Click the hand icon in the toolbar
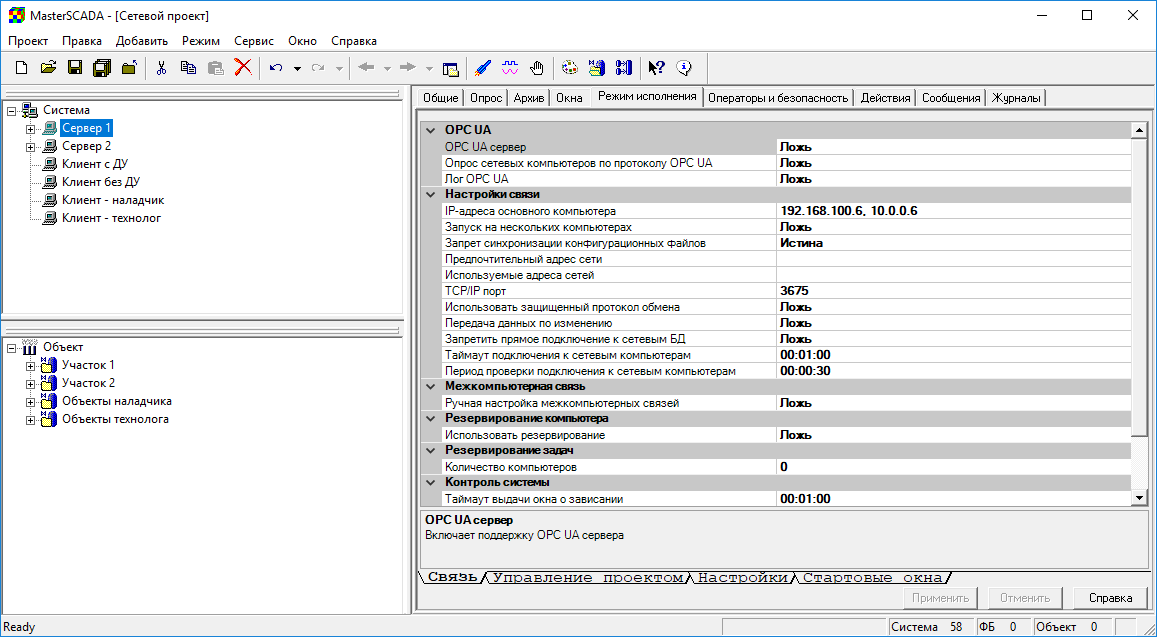This screenshot has width=1157, height=637. (x=537, y=68)
